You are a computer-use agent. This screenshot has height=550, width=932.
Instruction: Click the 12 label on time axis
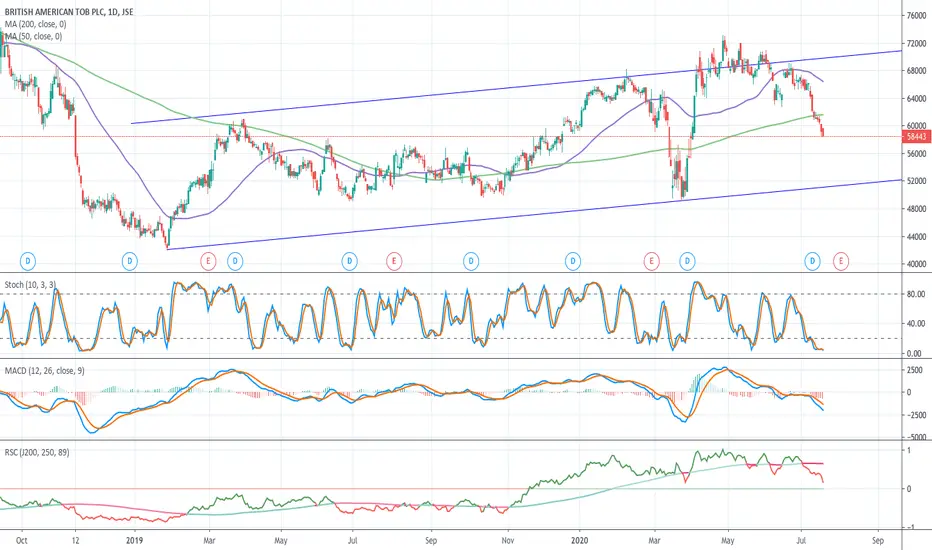click(75, 540)
